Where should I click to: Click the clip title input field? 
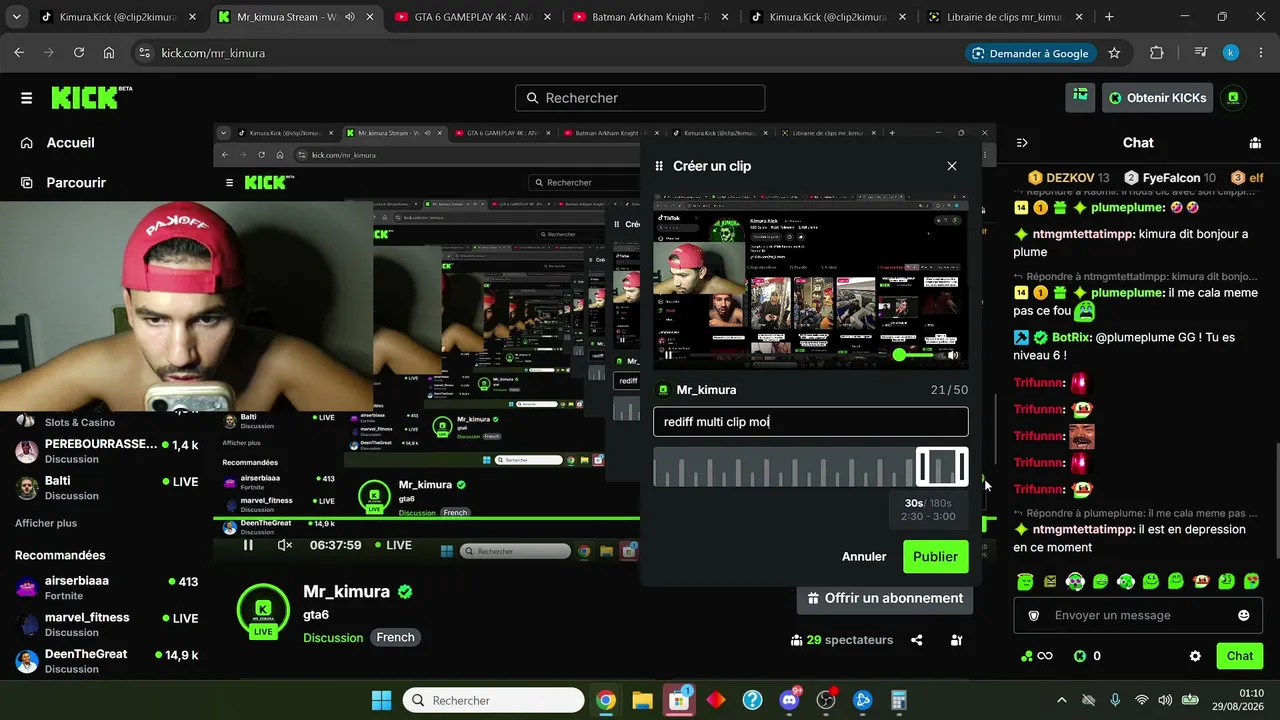(x=811, y=422)
